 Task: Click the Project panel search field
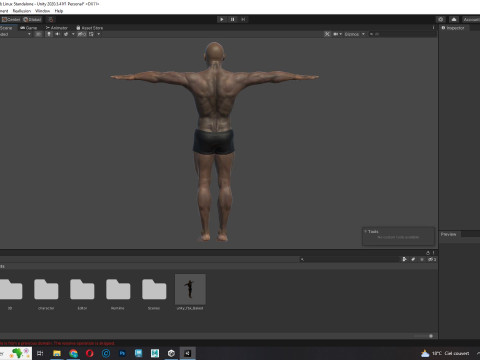coord(350,259)
